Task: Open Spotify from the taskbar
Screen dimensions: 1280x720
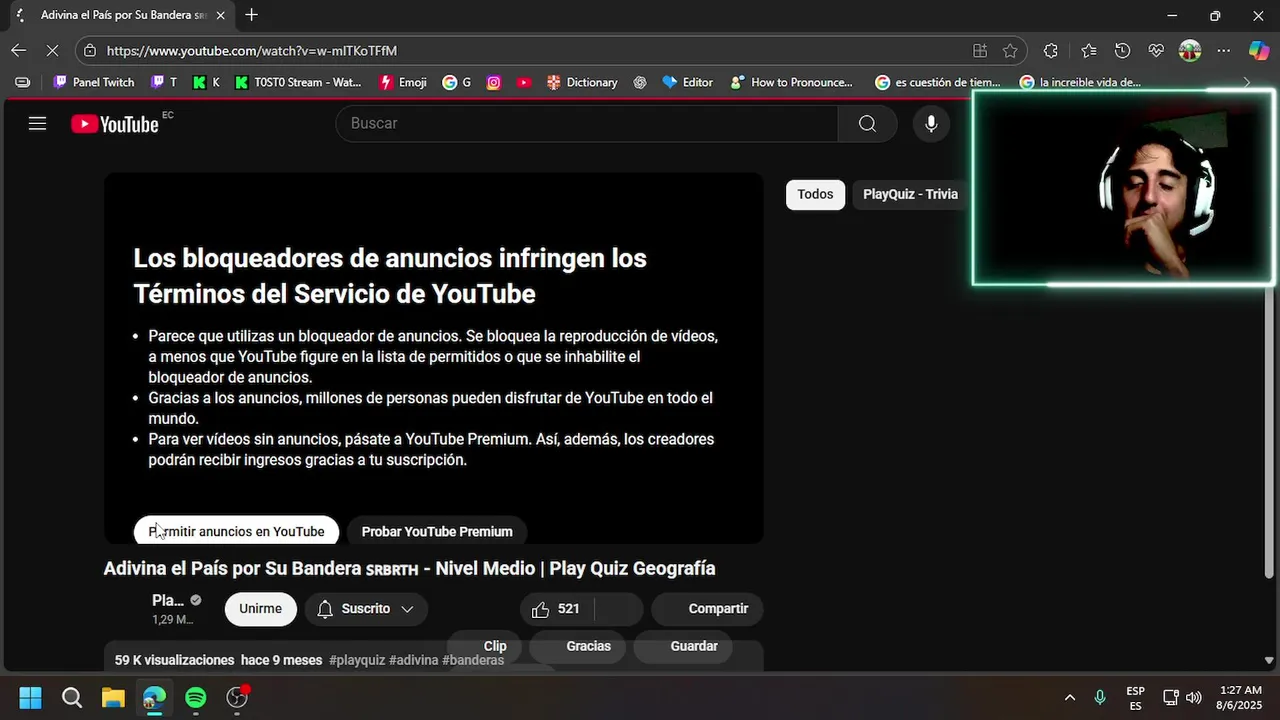Action: tap(196, 697)
